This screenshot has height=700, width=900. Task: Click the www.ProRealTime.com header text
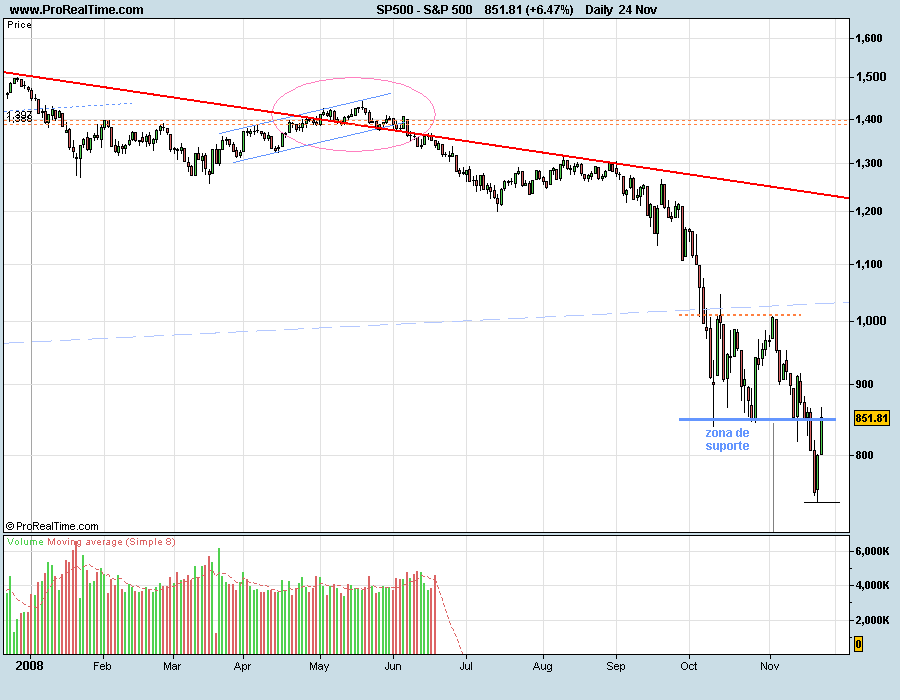[x=76, y=9]
